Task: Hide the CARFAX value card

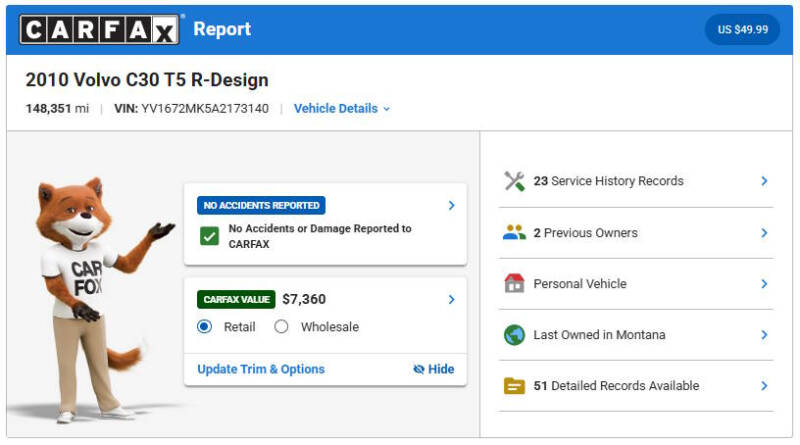Action: click(434, 369)
